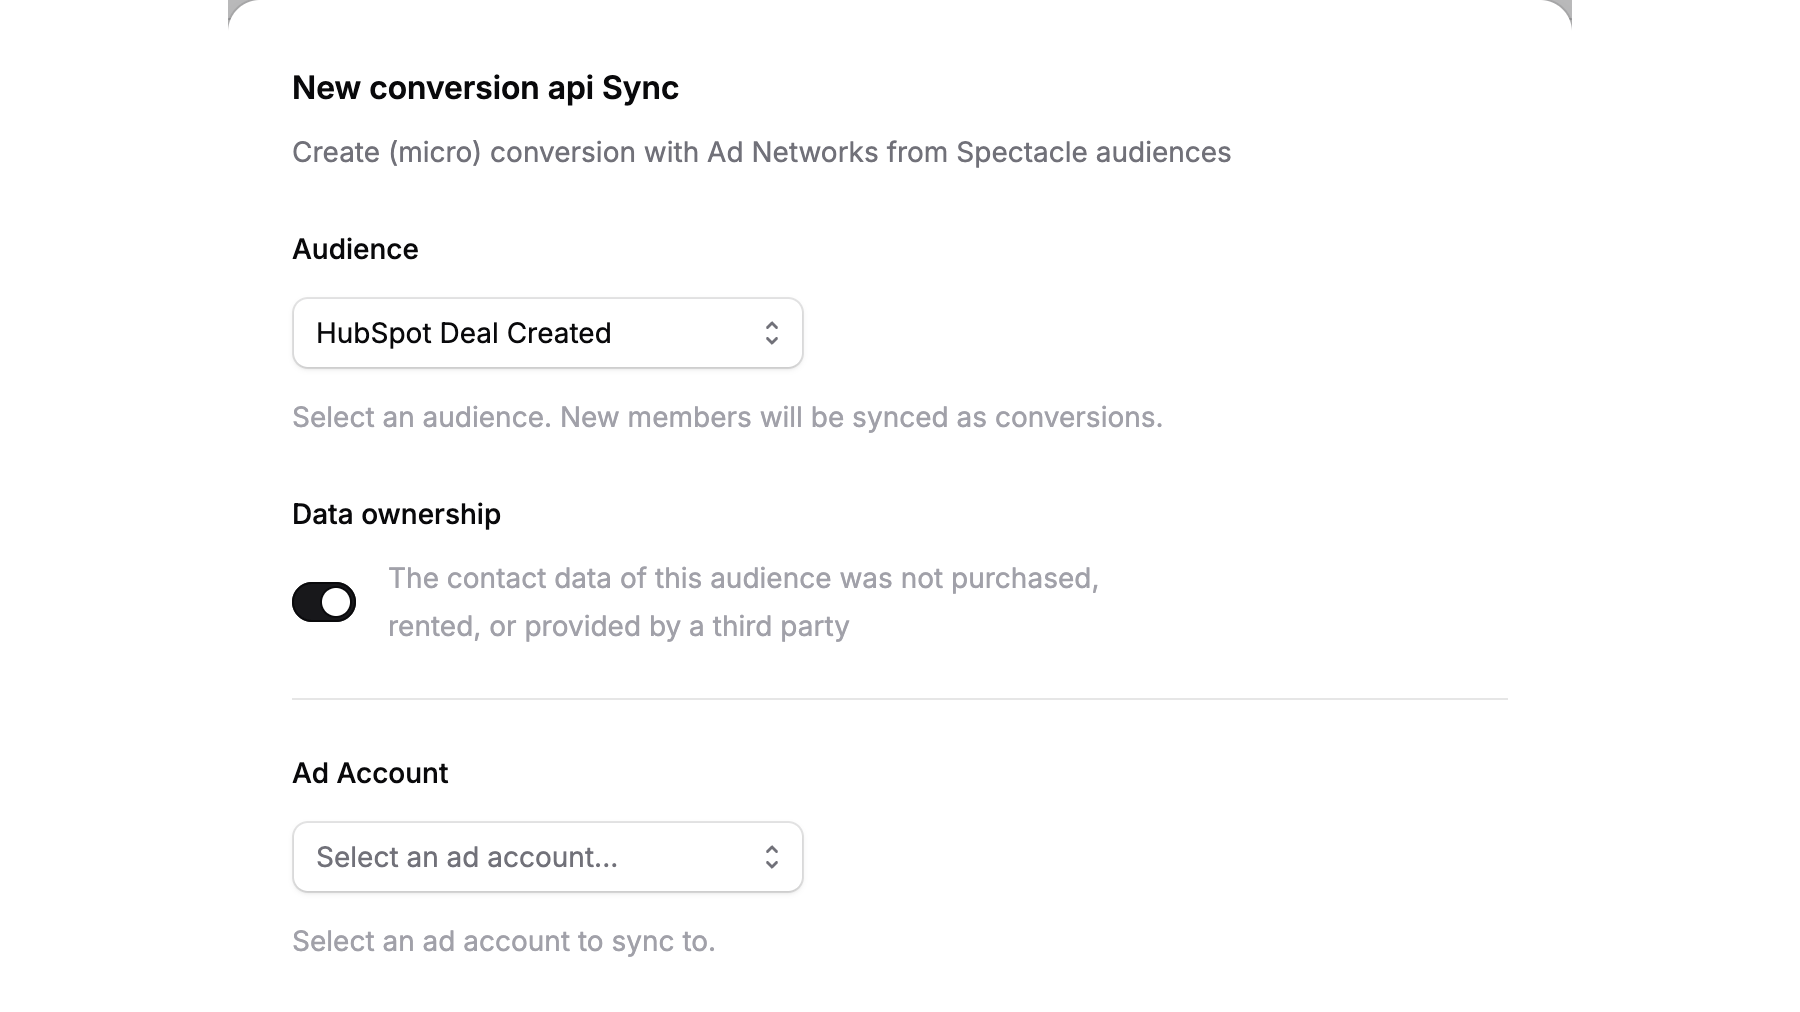Screen dimensions: 1800x1012
Task: Select the "HubSpot Deal Created" combo box
Action: coord(547,333)
